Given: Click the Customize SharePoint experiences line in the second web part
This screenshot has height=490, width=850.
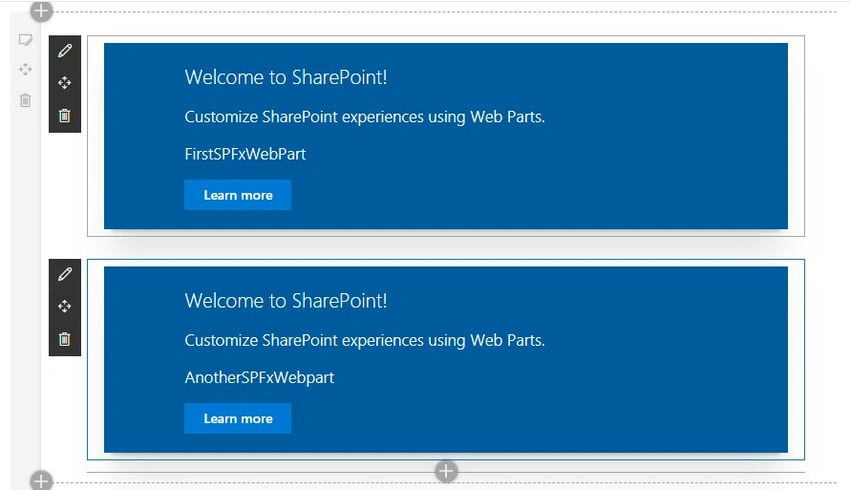Looking at the screenshot, I should click(364, 340).
